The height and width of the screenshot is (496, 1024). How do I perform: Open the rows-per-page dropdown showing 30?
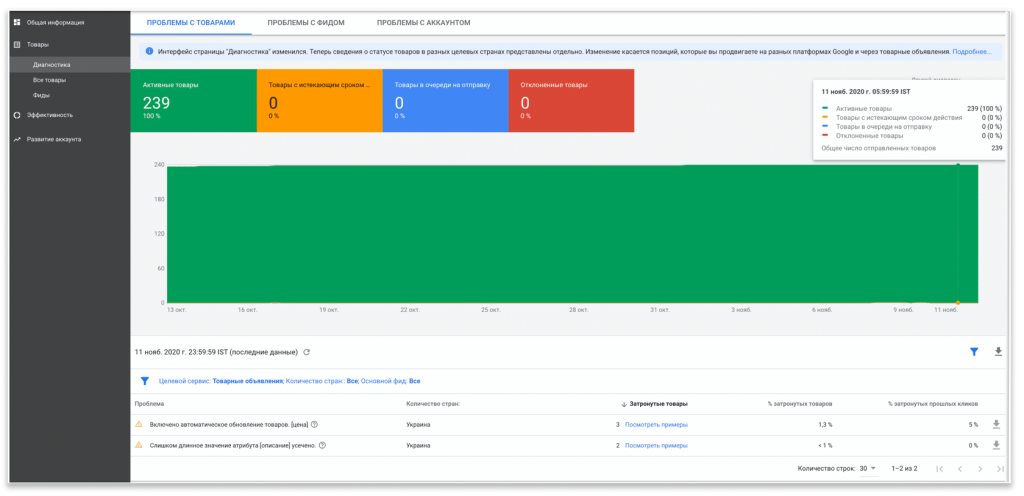[x=867, y=468]
